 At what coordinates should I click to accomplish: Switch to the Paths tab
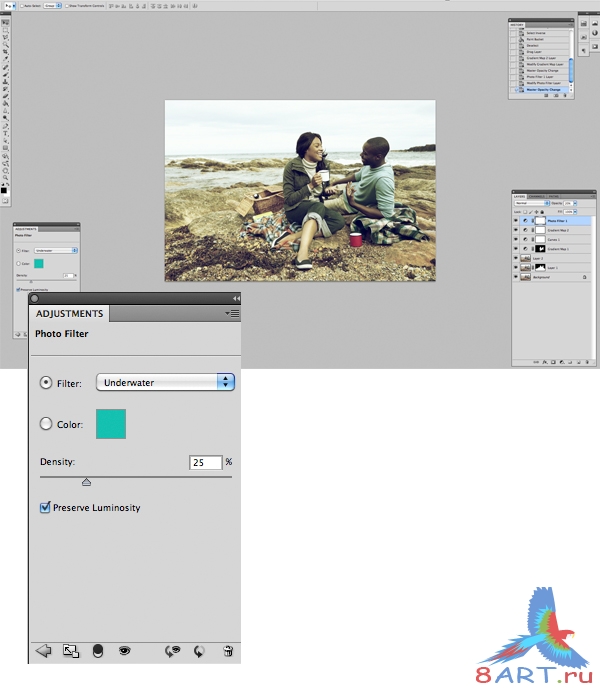554,196
